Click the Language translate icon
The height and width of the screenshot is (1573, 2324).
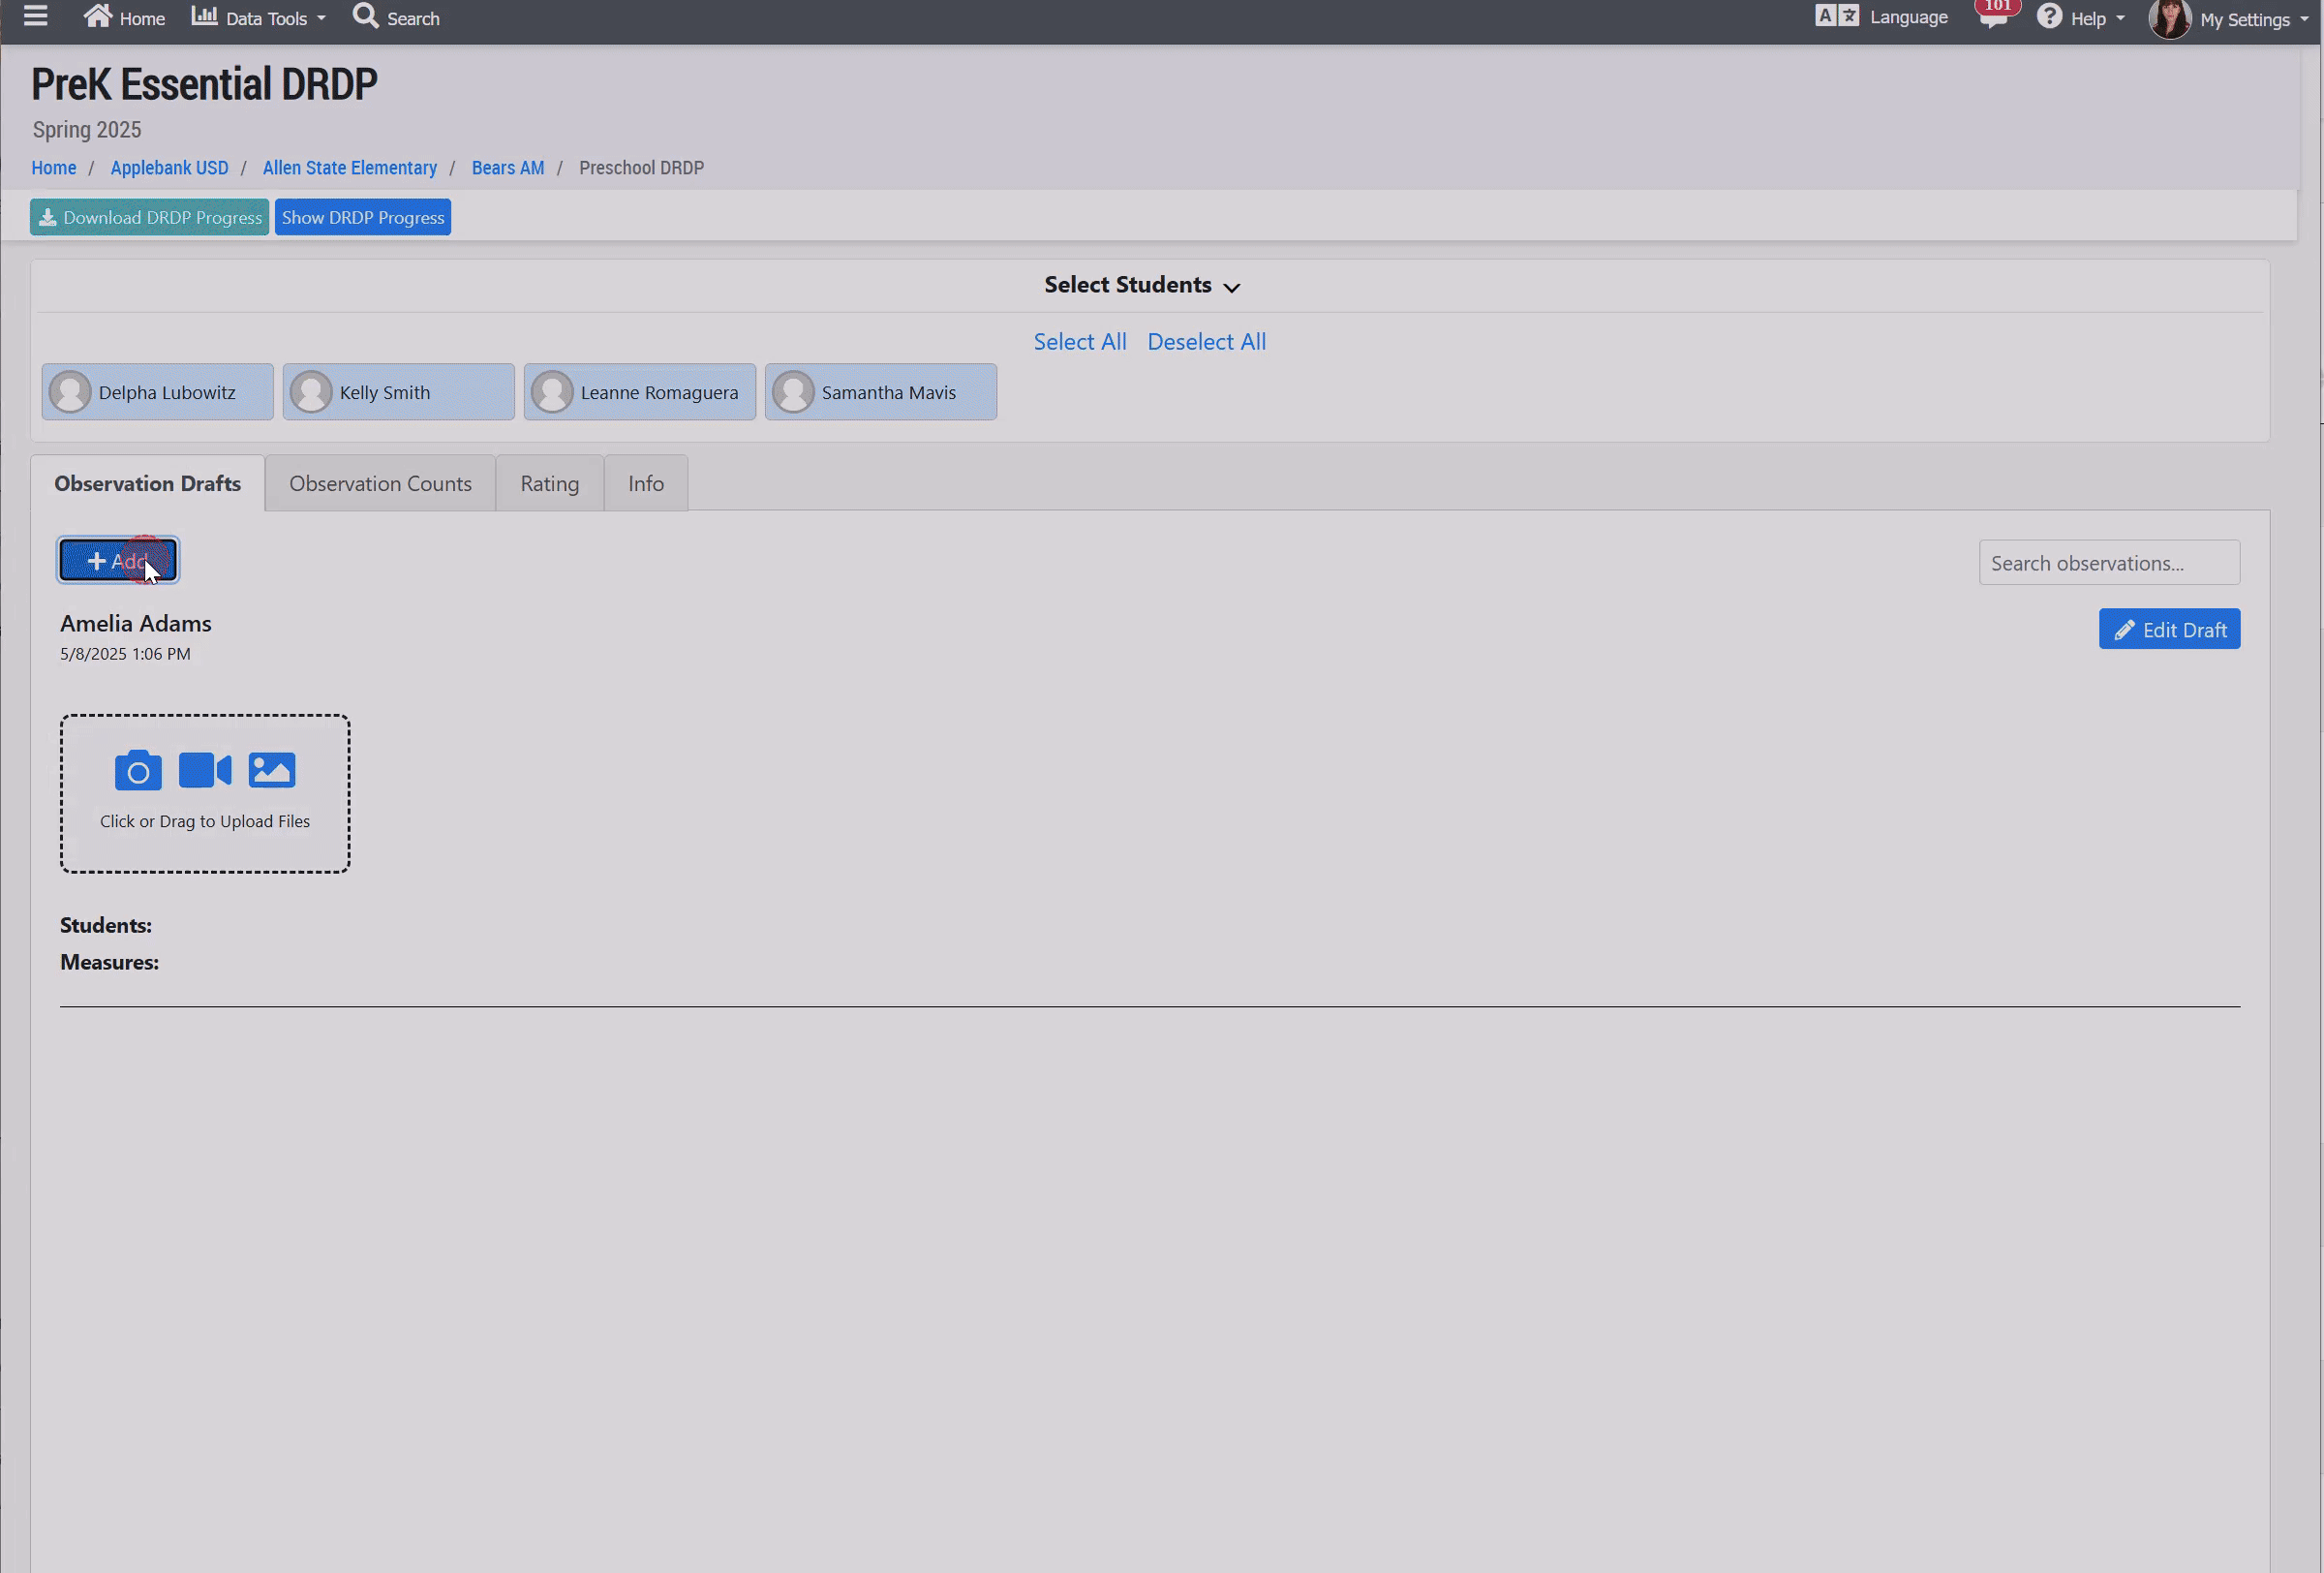click(1836, 17)
